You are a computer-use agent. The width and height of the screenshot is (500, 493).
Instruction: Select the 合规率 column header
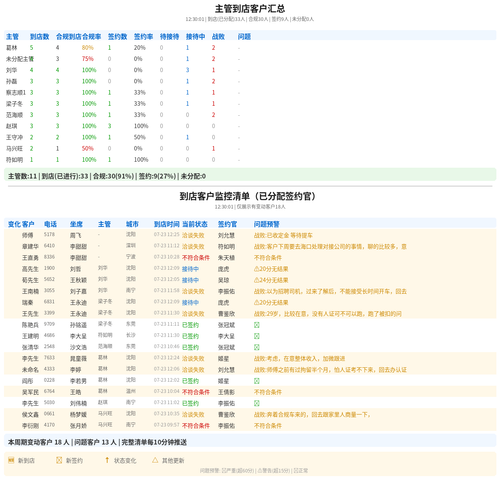pos(92,37)
